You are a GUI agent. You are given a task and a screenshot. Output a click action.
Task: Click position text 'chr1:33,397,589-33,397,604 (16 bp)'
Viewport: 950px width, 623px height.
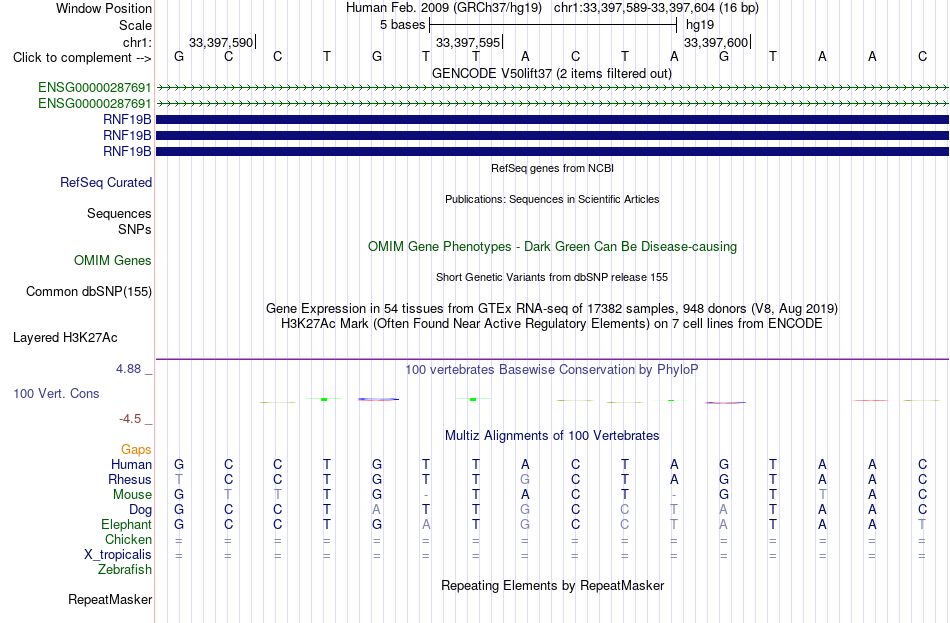pos(656,8)
